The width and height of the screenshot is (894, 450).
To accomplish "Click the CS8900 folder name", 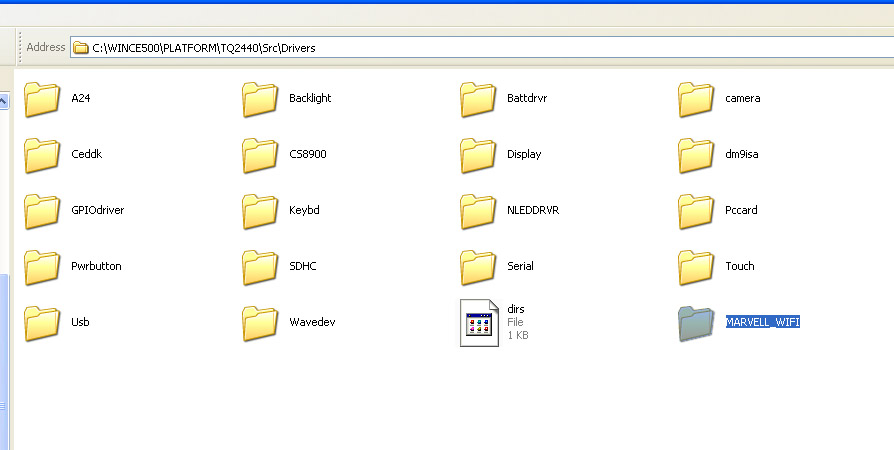I will pyautogui.click(x=308, y=154).
